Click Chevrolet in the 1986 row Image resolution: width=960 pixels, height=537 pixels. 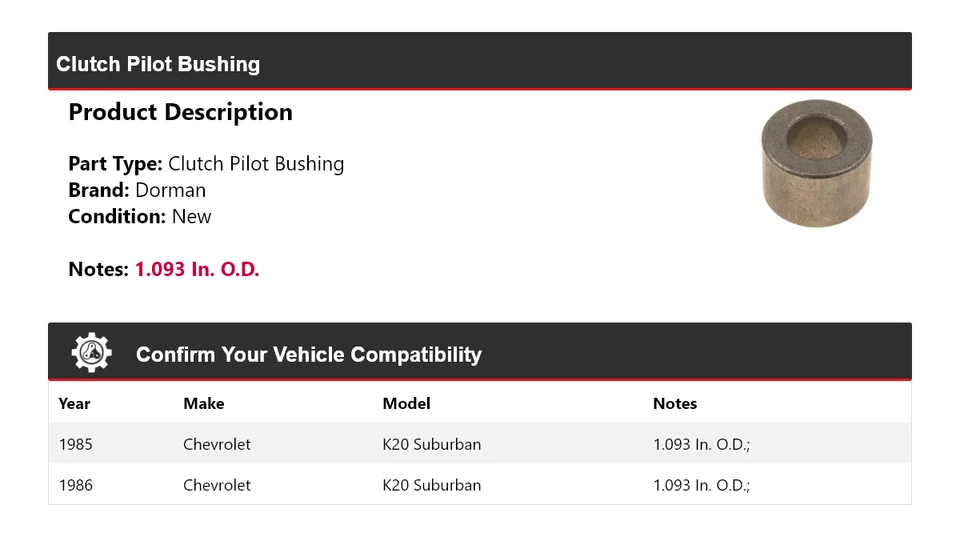click(x=217, y=485)
